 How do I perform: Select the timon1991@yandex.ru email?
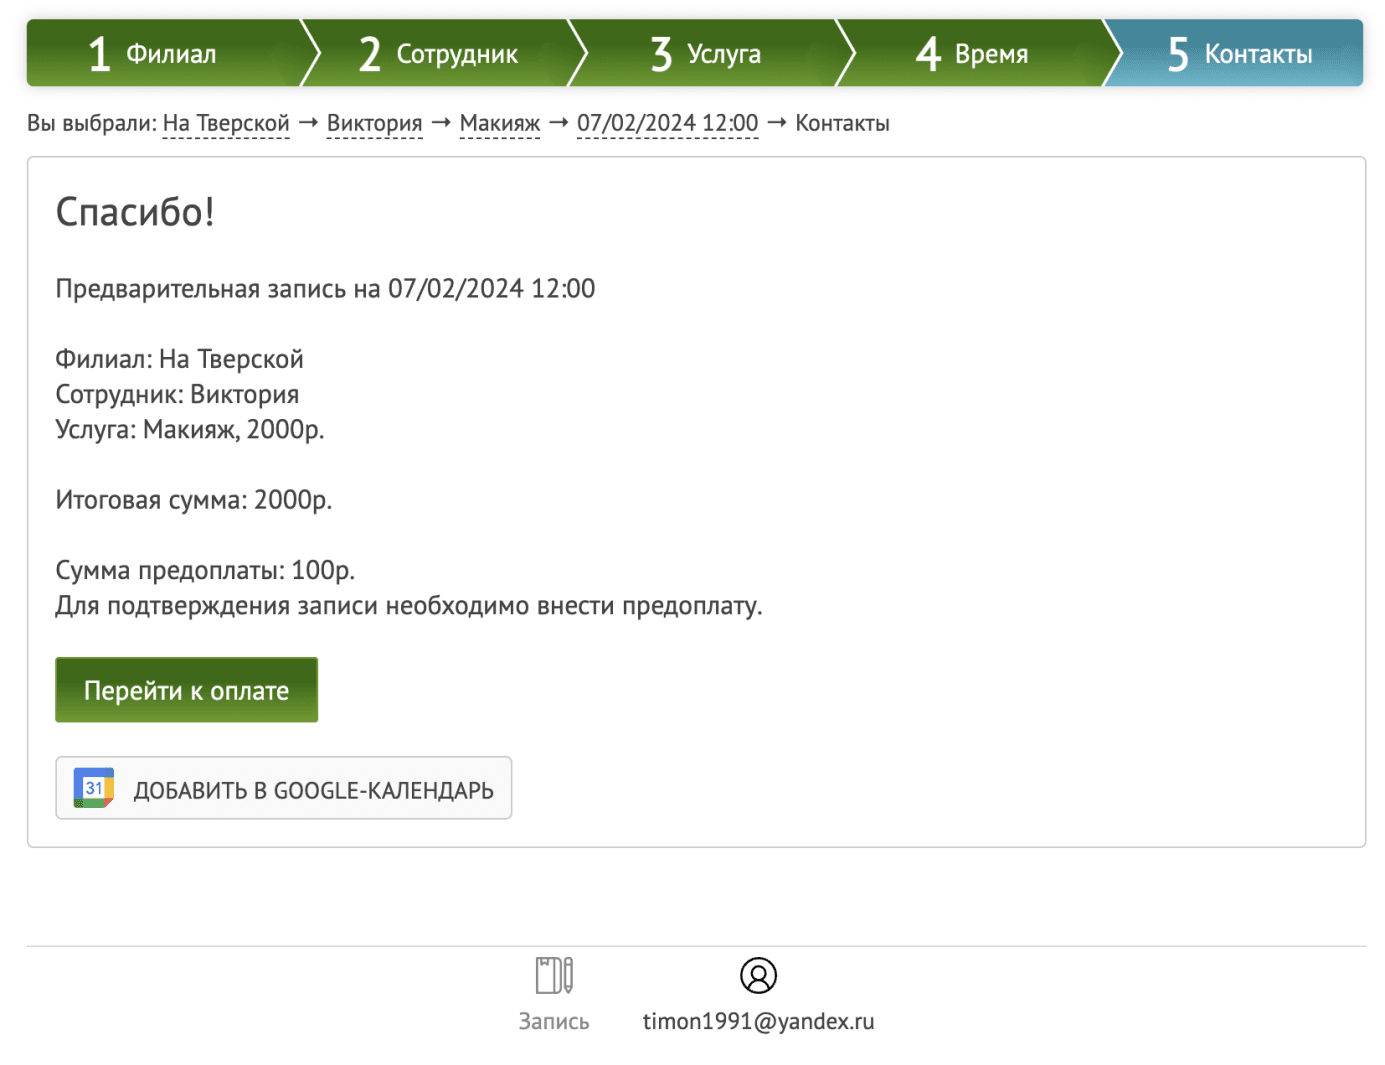click(759, 1021)
